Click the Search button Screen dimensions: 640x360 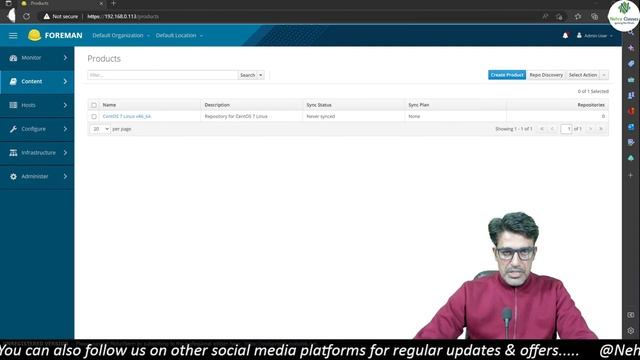(247, 75)
